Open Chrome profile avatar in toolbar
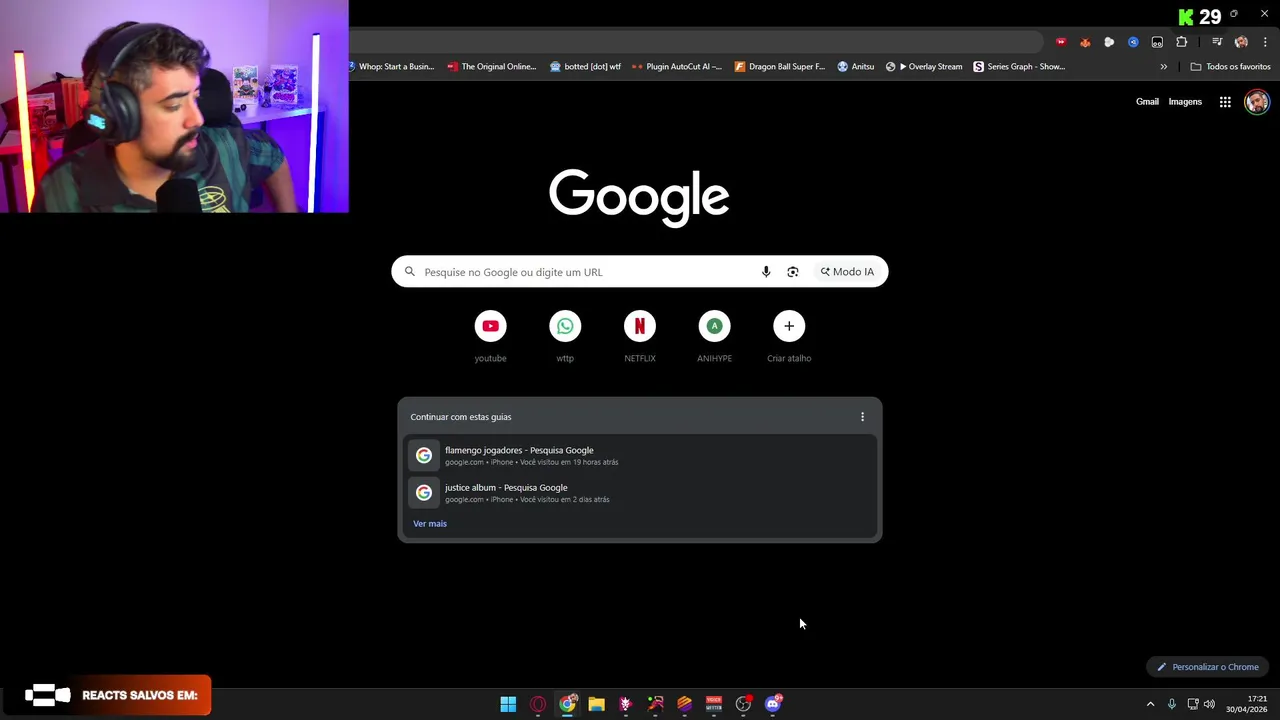1280x720 pixels. pyautogui.click(x=1241, y=42)
